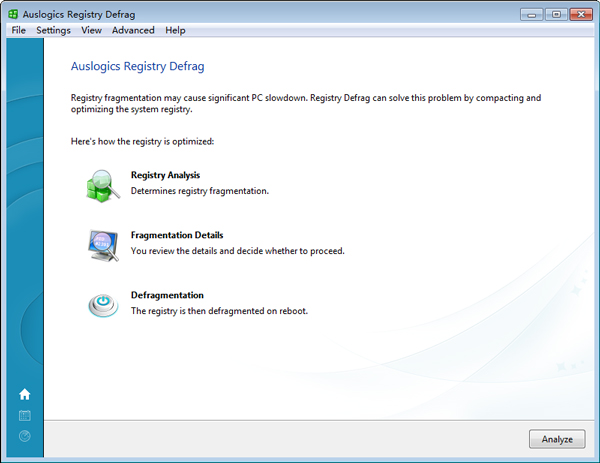Close the Registry Defrag window
Screen dimensions: 600x463
[x=581, y=15]
